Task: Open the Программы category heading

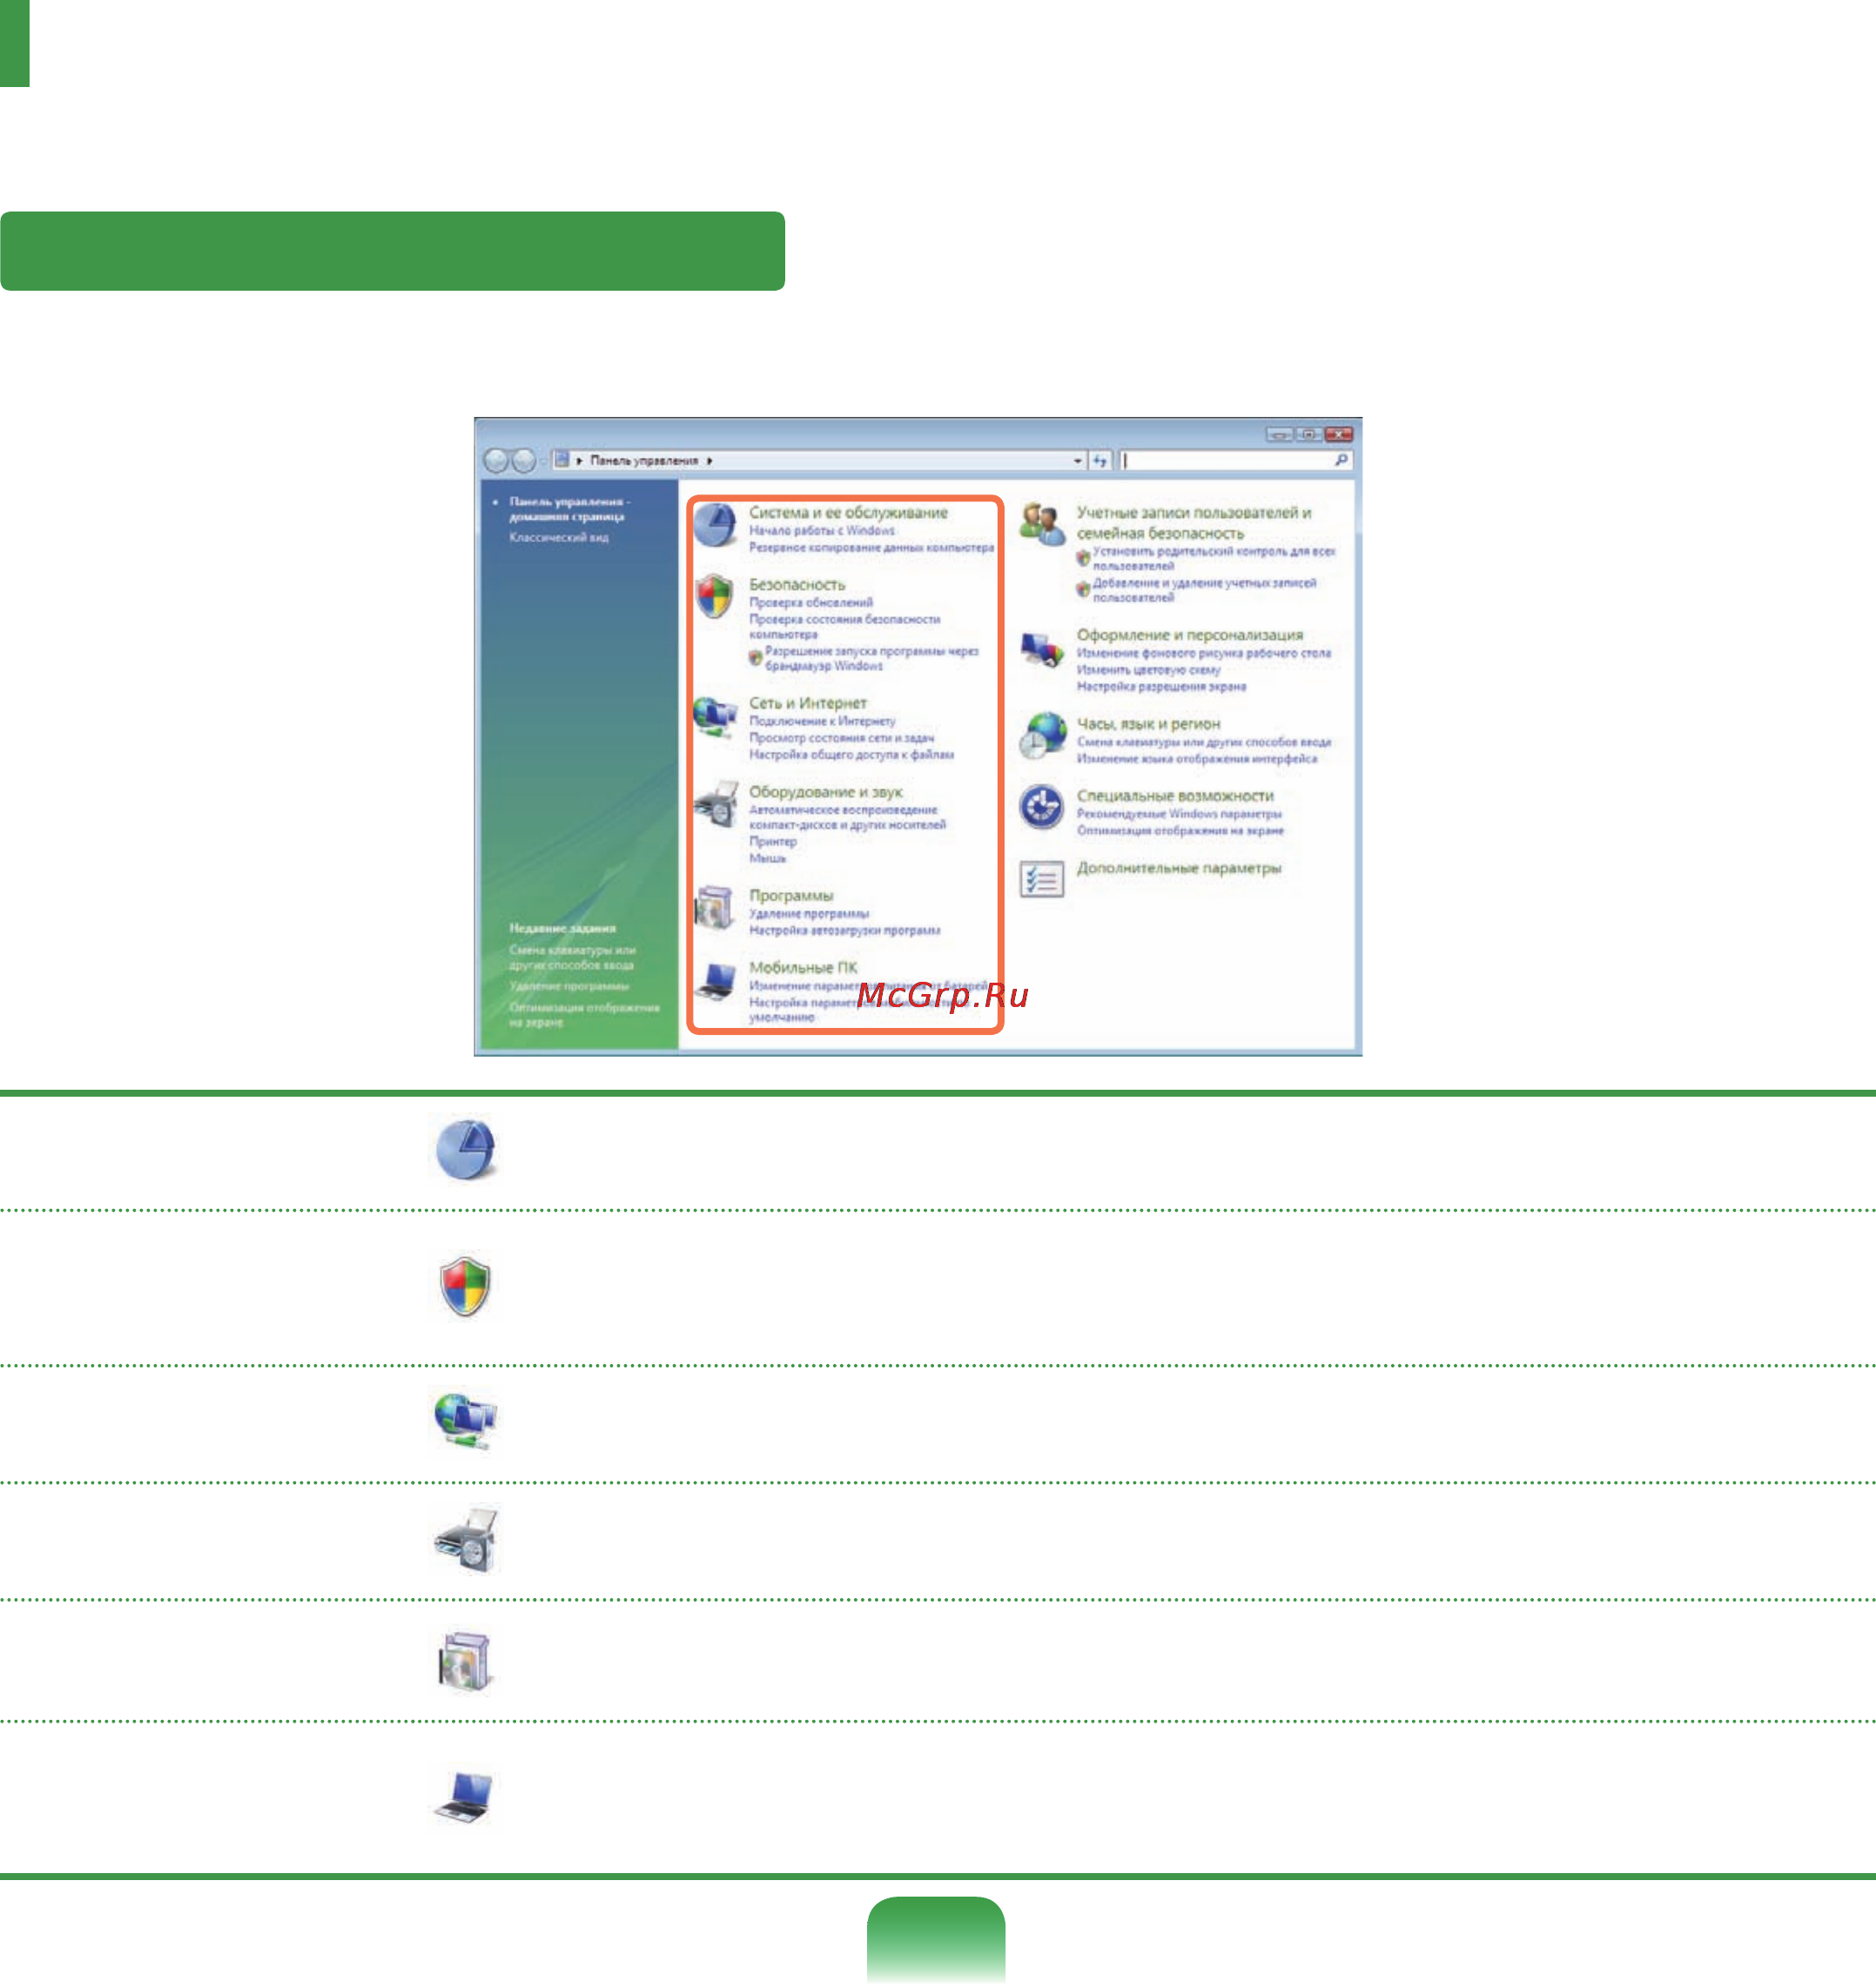Action: click(791, 896)
